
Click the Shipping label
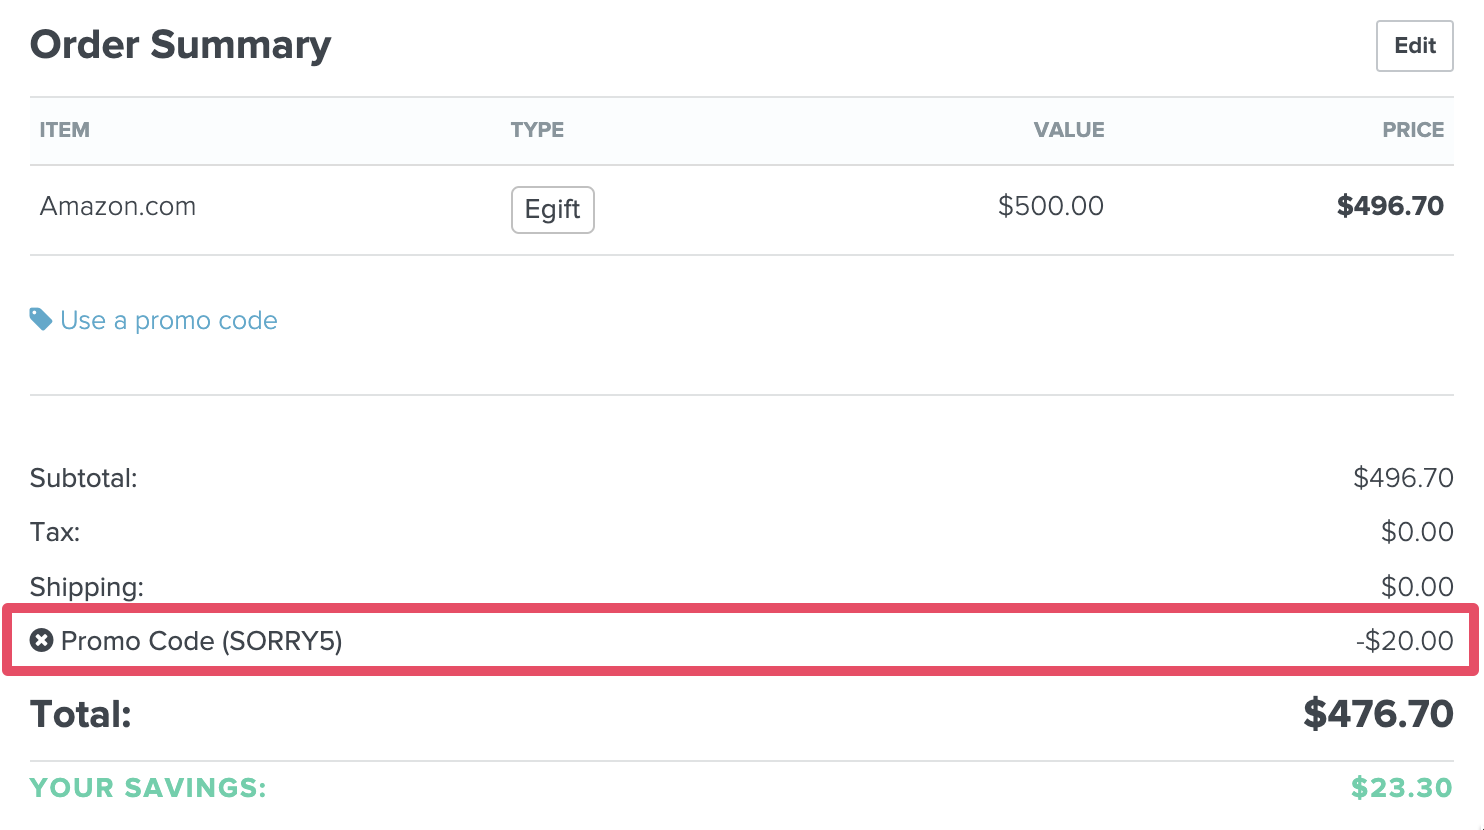pyautogui.click(x=87, y=586)
